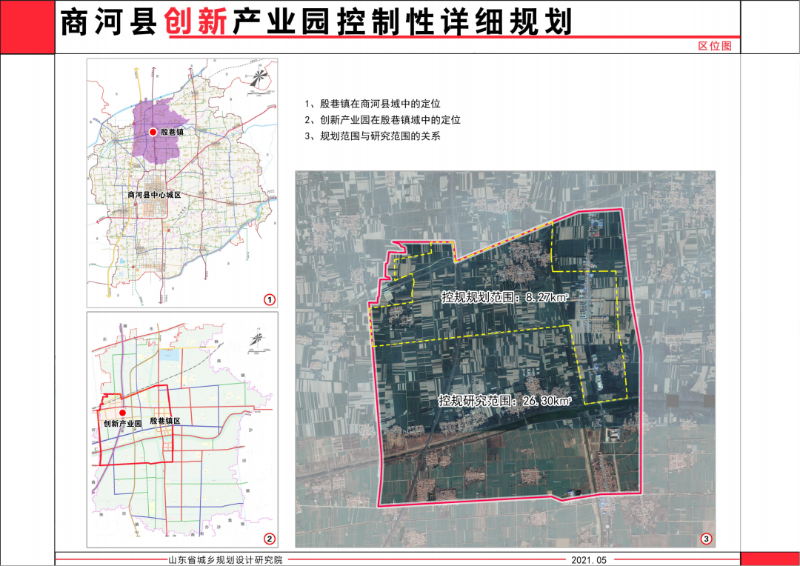
Task: Click the 商河县中心城区 label on map 1
Action: [x=155, y=194]
